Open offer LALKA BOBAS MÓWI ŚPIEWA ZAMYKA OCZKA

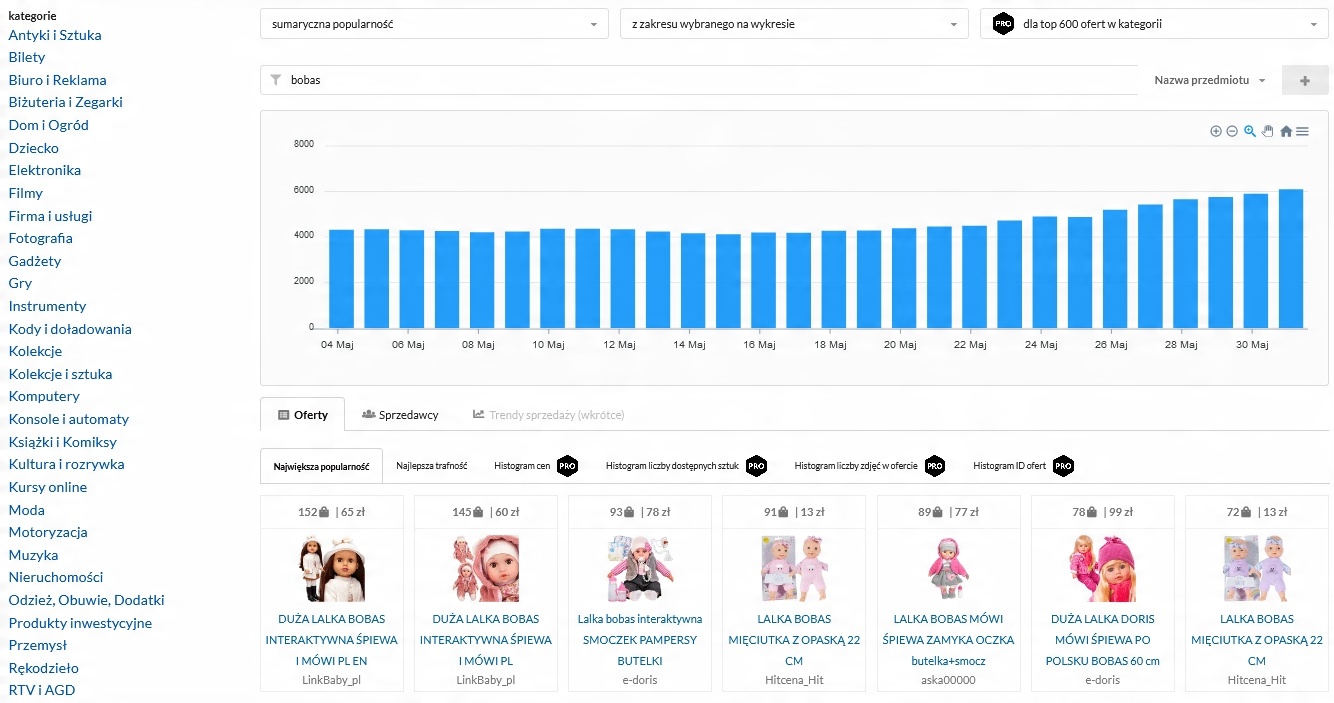coord(949,640)
